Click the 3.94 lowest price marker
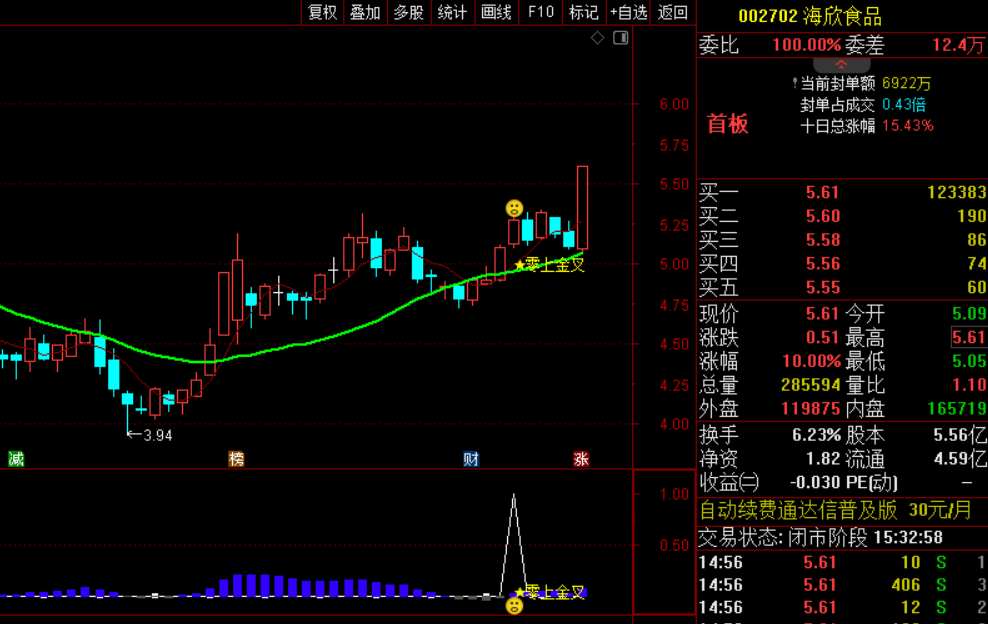This screenshot has height=624, width=988. tap(150, 435)
